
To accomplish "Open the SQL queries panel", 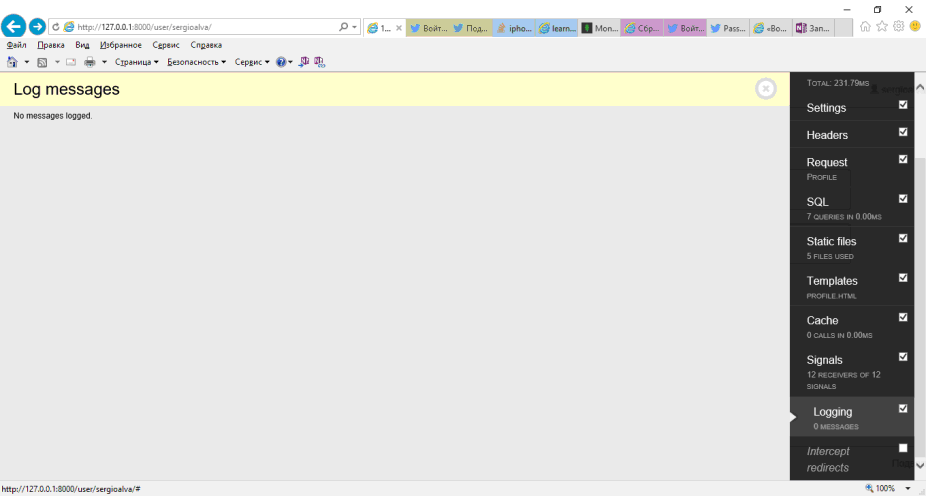I will pos(817,202).
